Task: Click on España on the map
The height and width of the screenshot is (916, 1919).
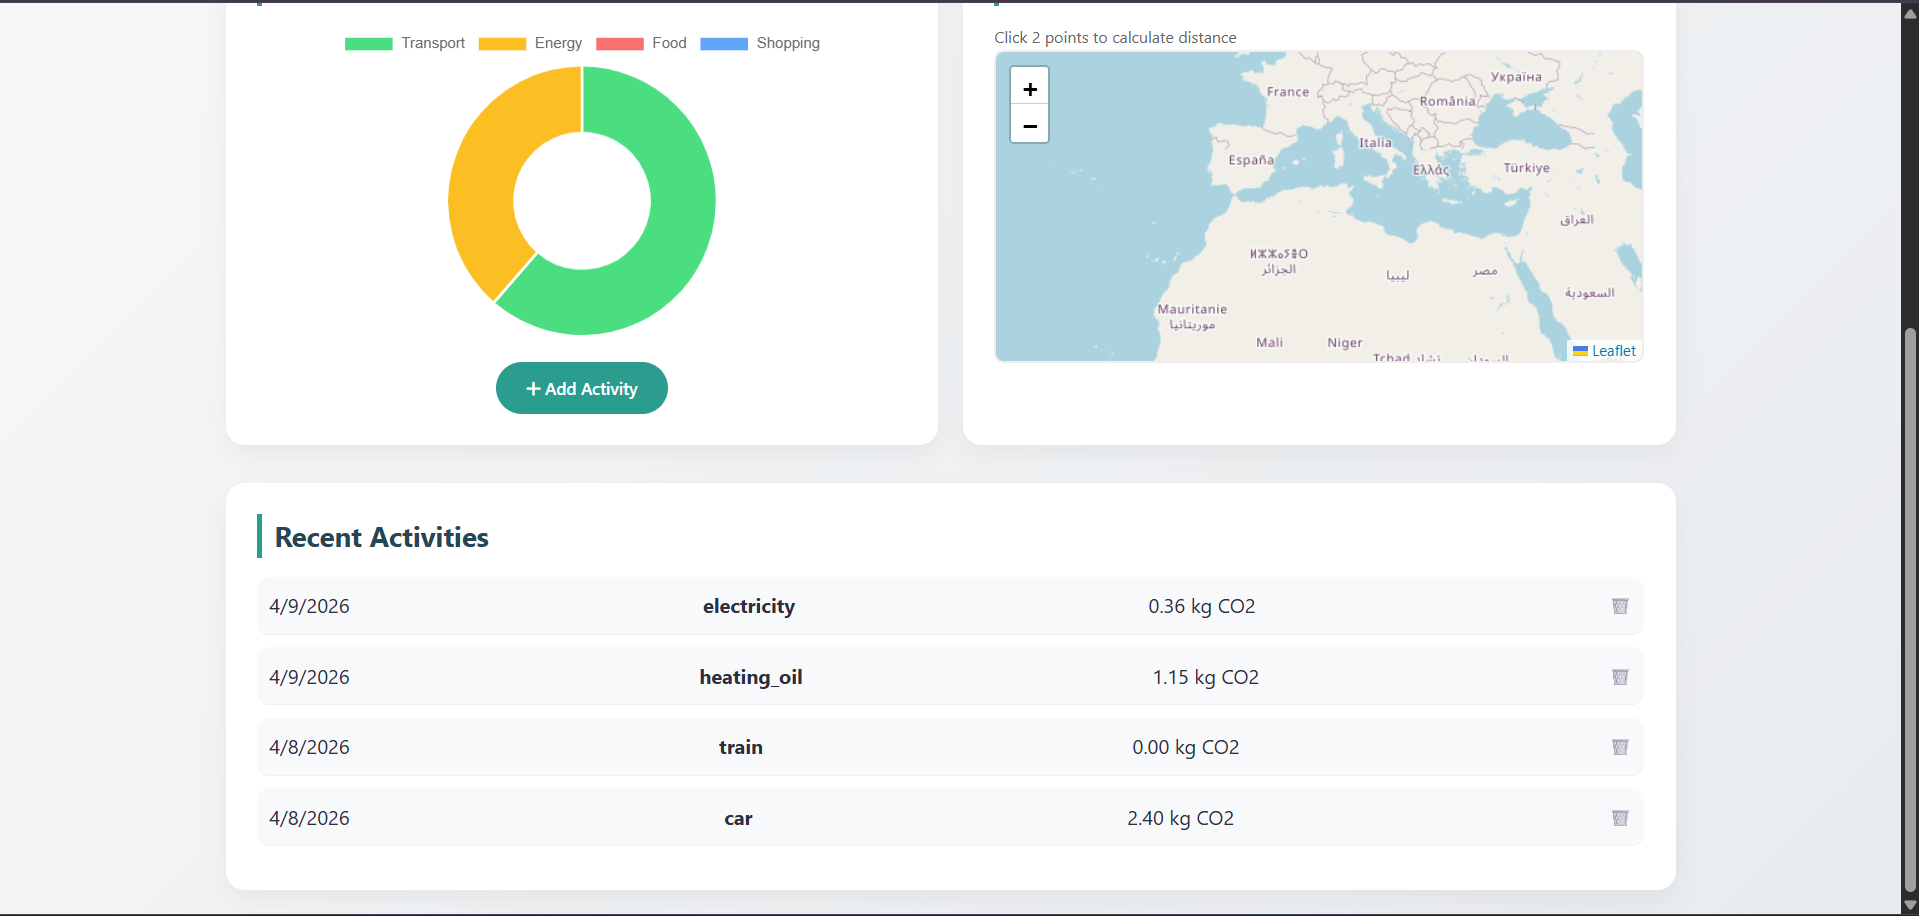Action: tap(1250, 160)
